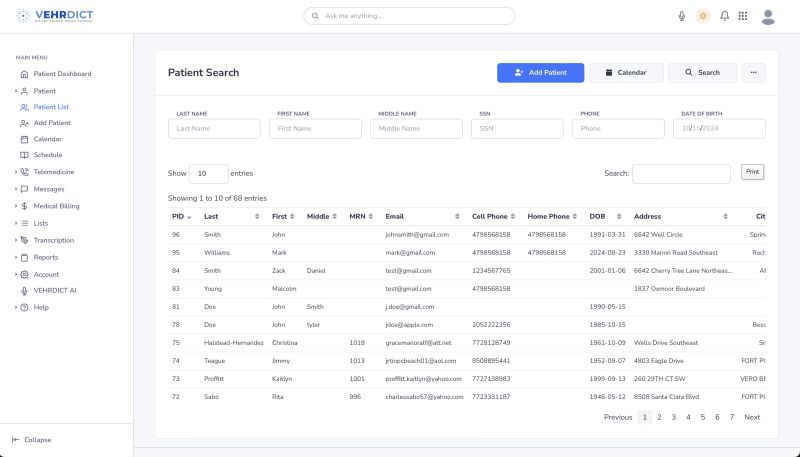Click the microphone icon in top bar

pyautogui.click(x=682, y=16)
